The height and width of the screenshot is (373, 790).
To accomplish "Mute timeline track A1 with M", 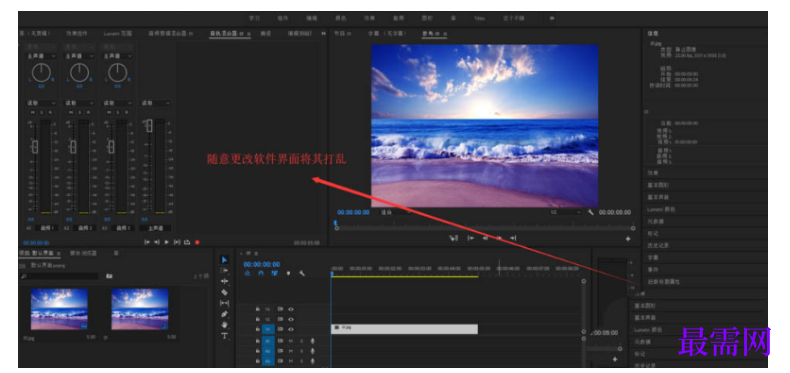I will [291, 341].
